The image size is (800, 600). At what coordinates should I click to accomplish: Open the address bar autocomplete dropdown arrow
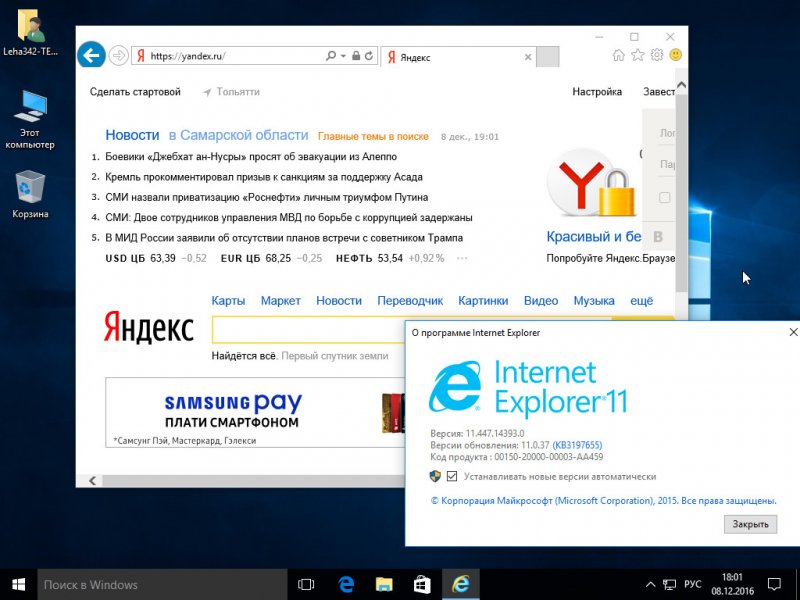click(343, 56)
